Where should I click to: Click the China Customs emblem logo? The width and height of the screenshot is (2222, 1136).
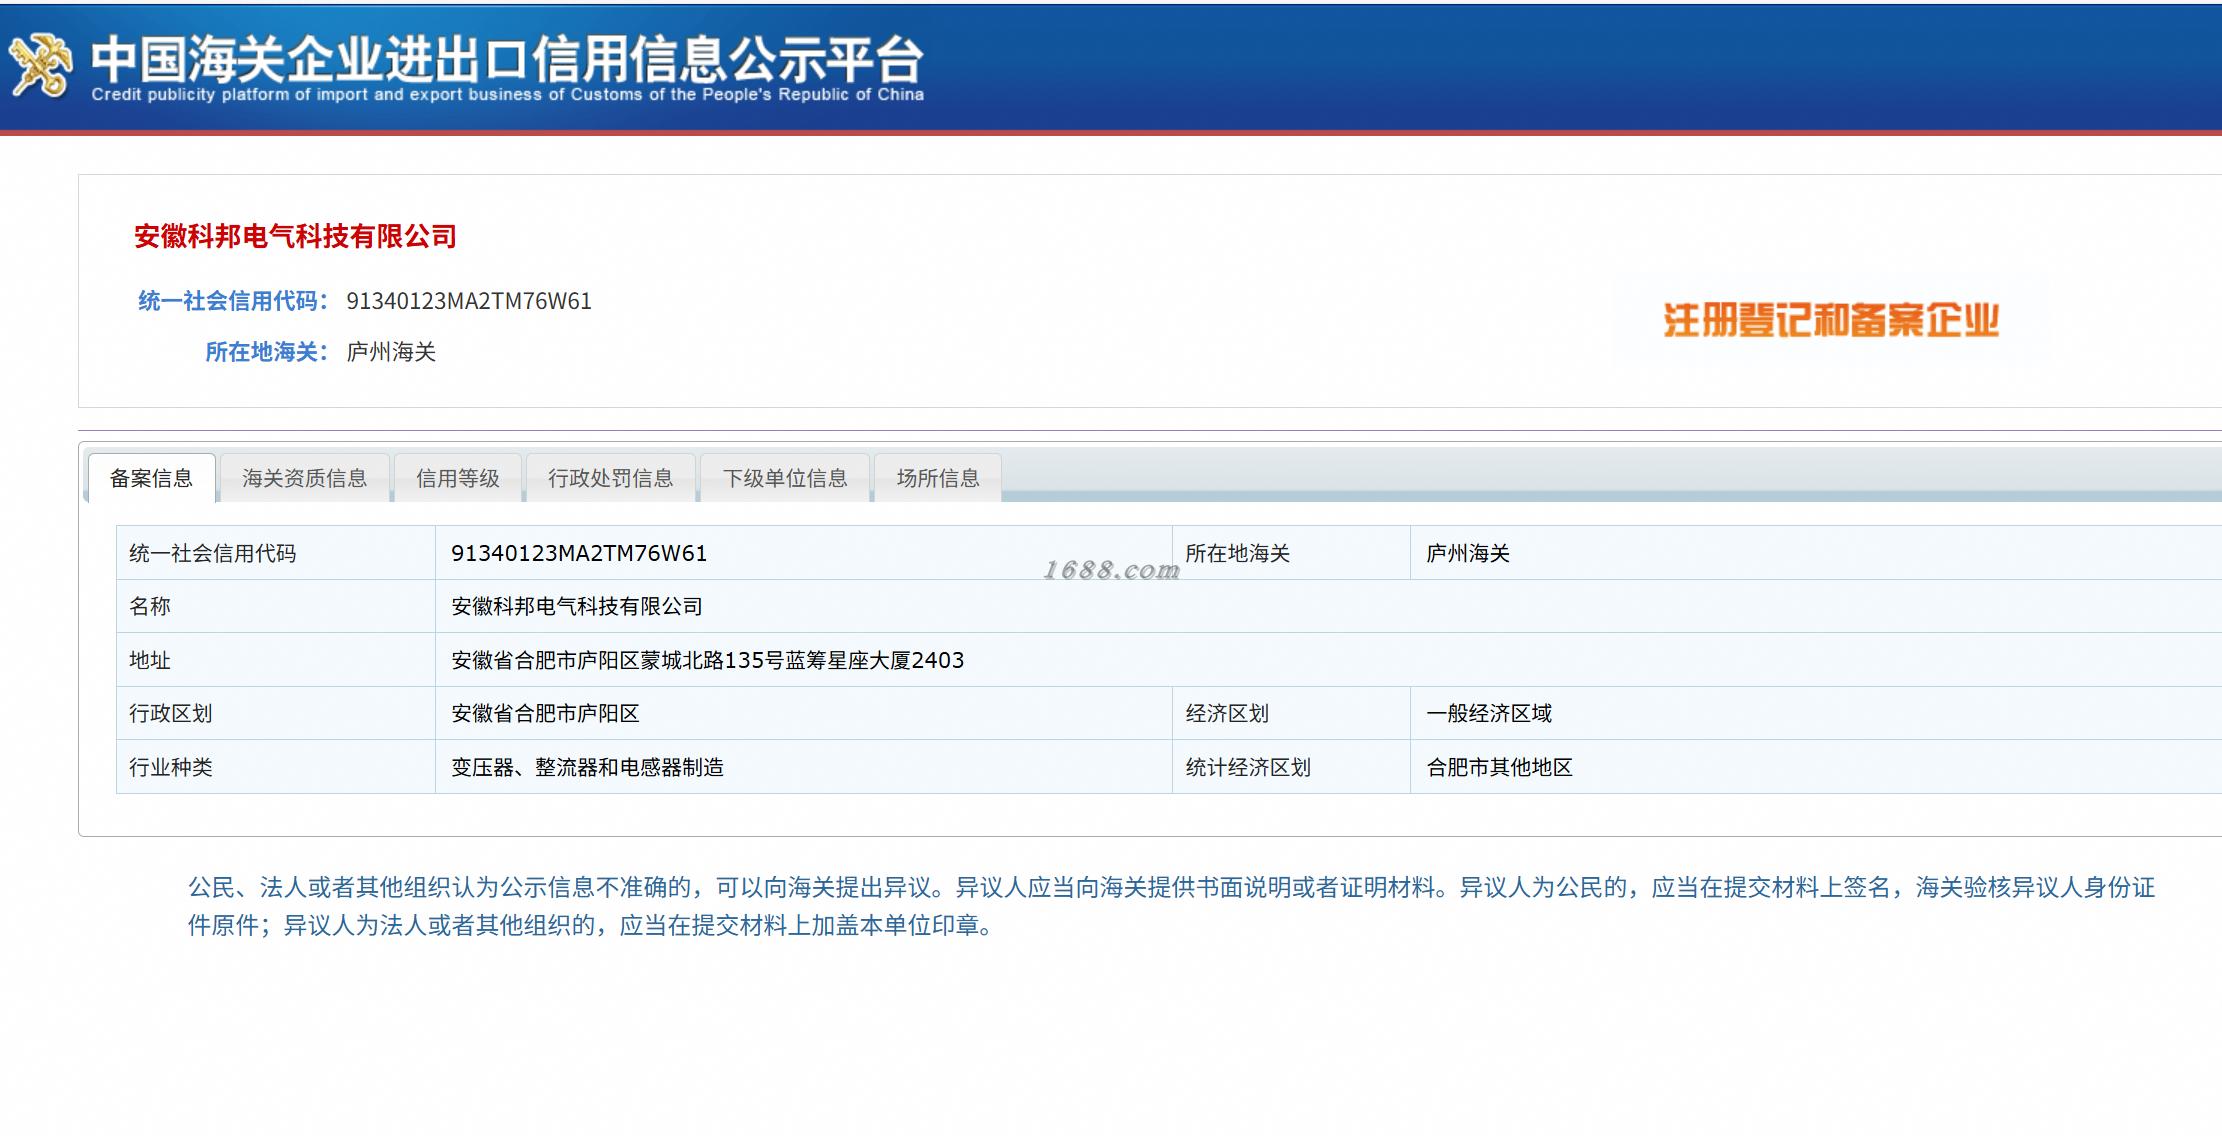coord(41,66)
